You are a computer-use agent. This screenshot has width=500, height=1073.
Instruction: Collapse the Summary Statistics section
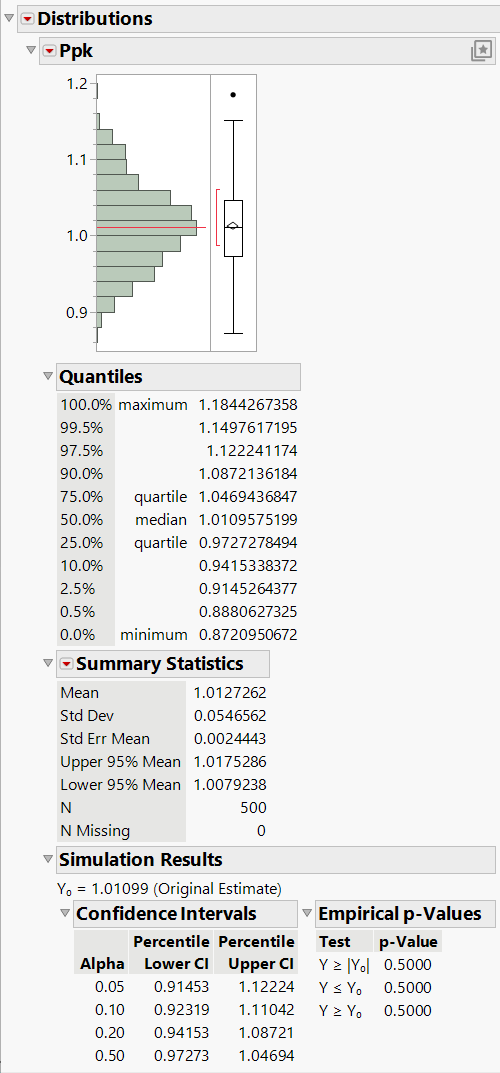point(47,663)
